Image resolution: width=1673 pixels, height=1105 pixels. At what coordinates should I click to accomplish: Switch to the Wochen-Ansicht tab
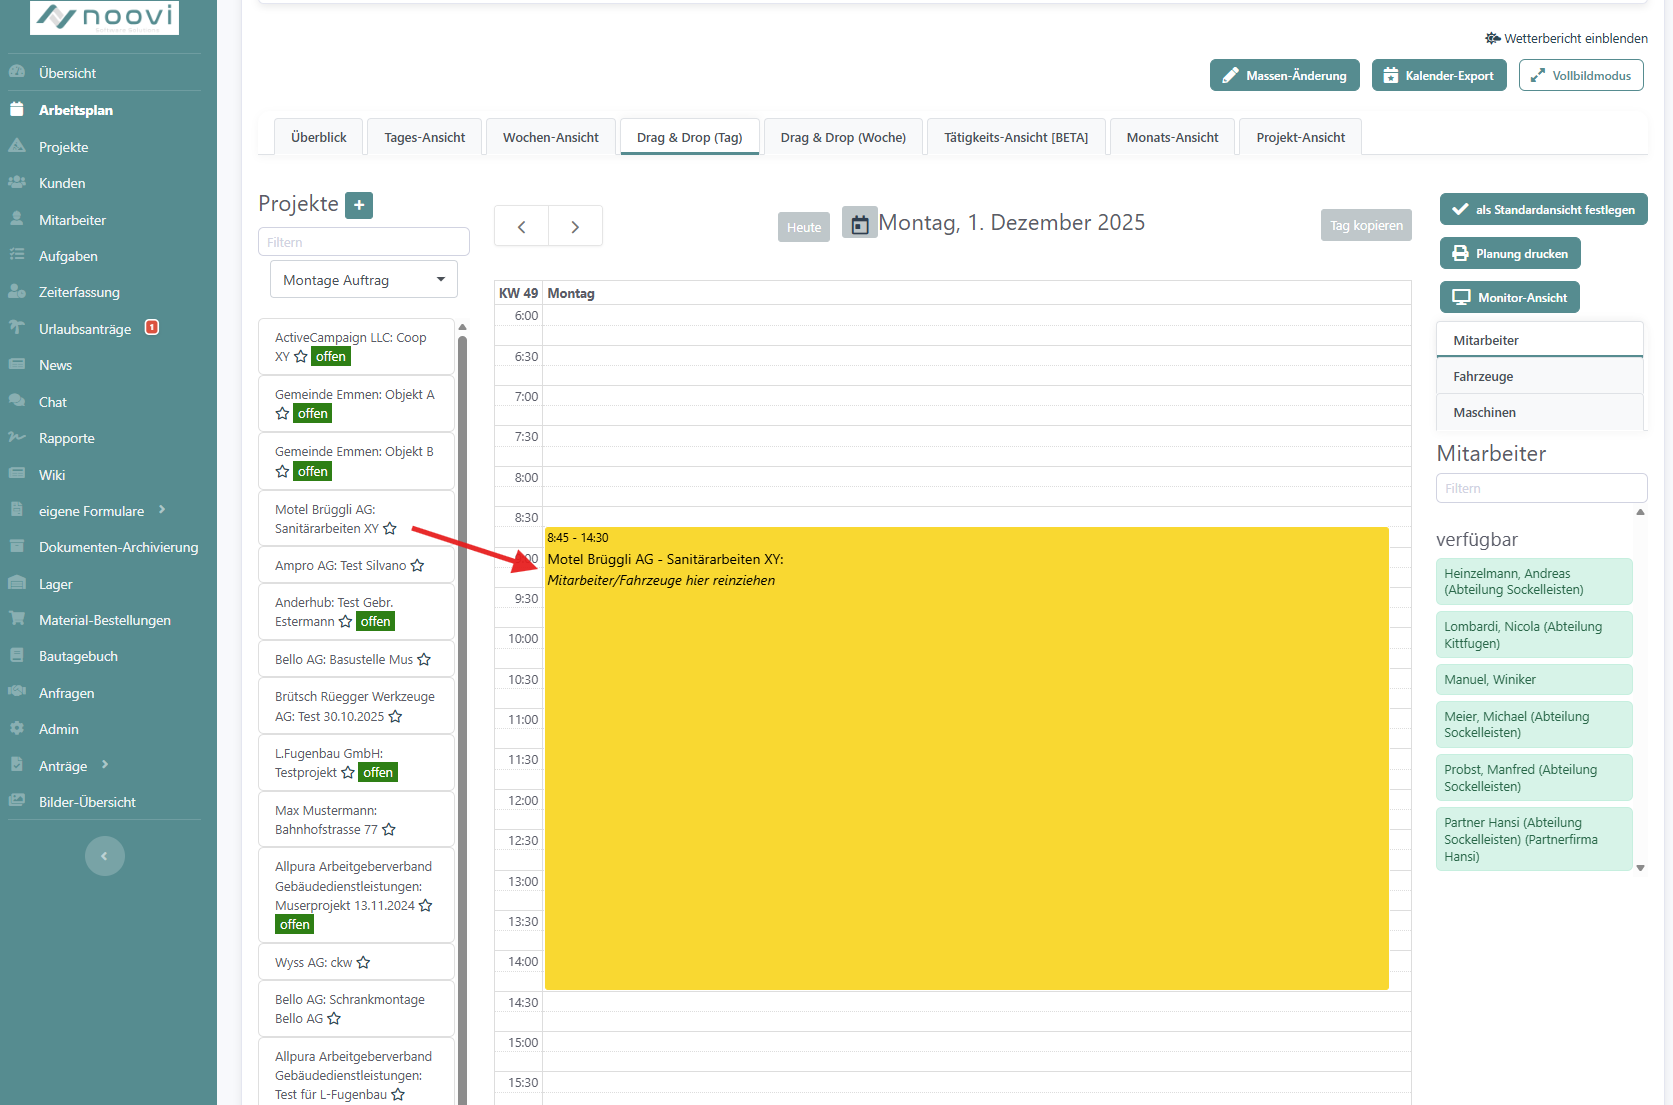[551, 137]
